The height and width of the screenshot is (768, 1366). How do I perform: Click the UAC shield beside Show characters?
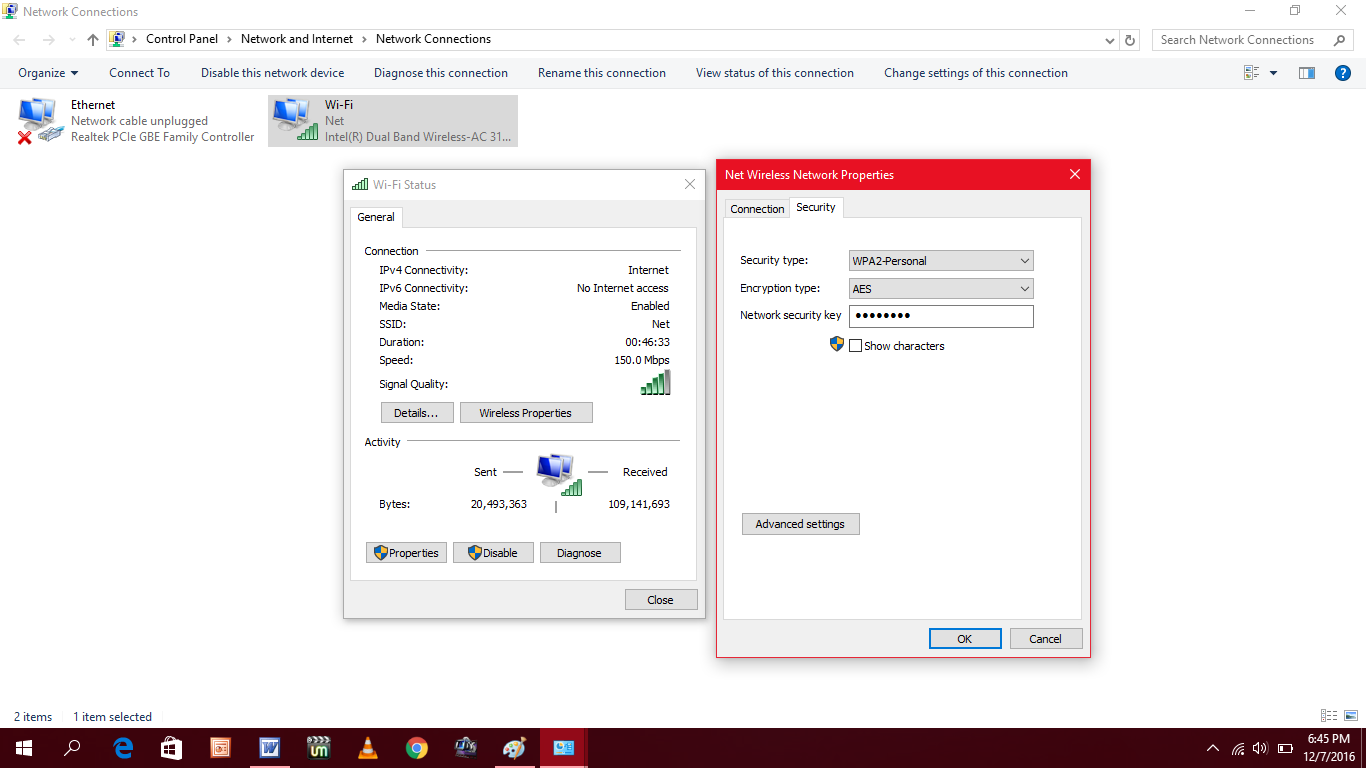pos(836,344)
